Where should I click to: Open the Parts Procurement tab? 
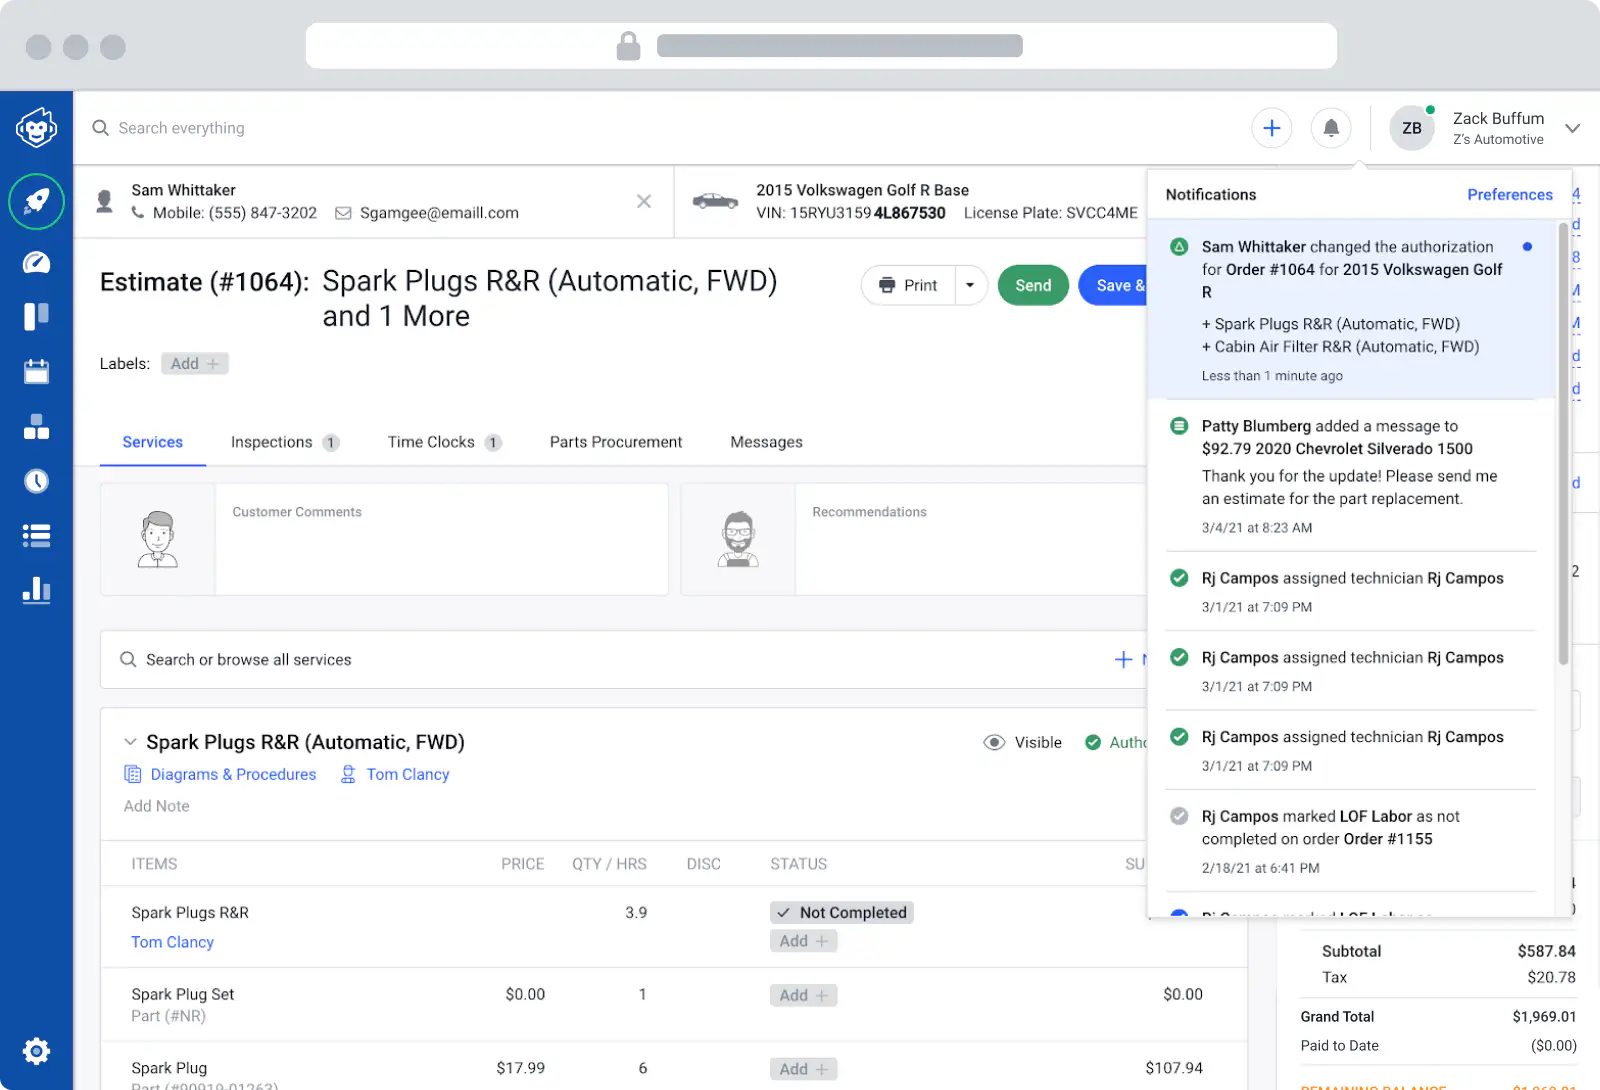(x=616, y=442)
